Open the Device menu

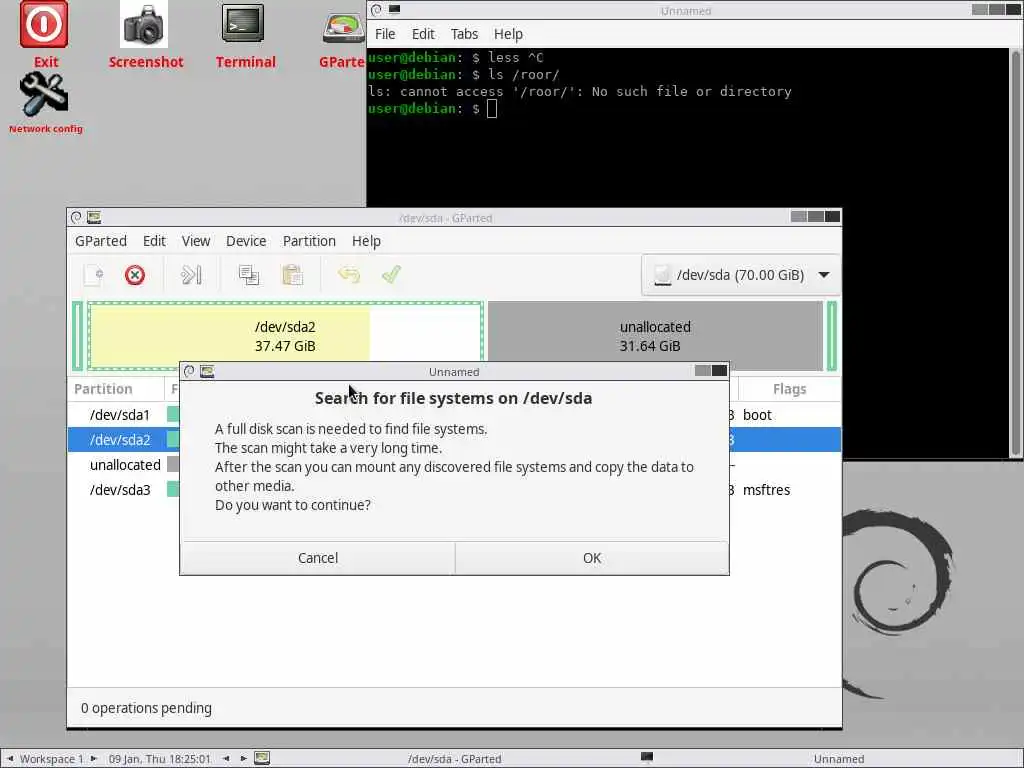click(246, 241)
